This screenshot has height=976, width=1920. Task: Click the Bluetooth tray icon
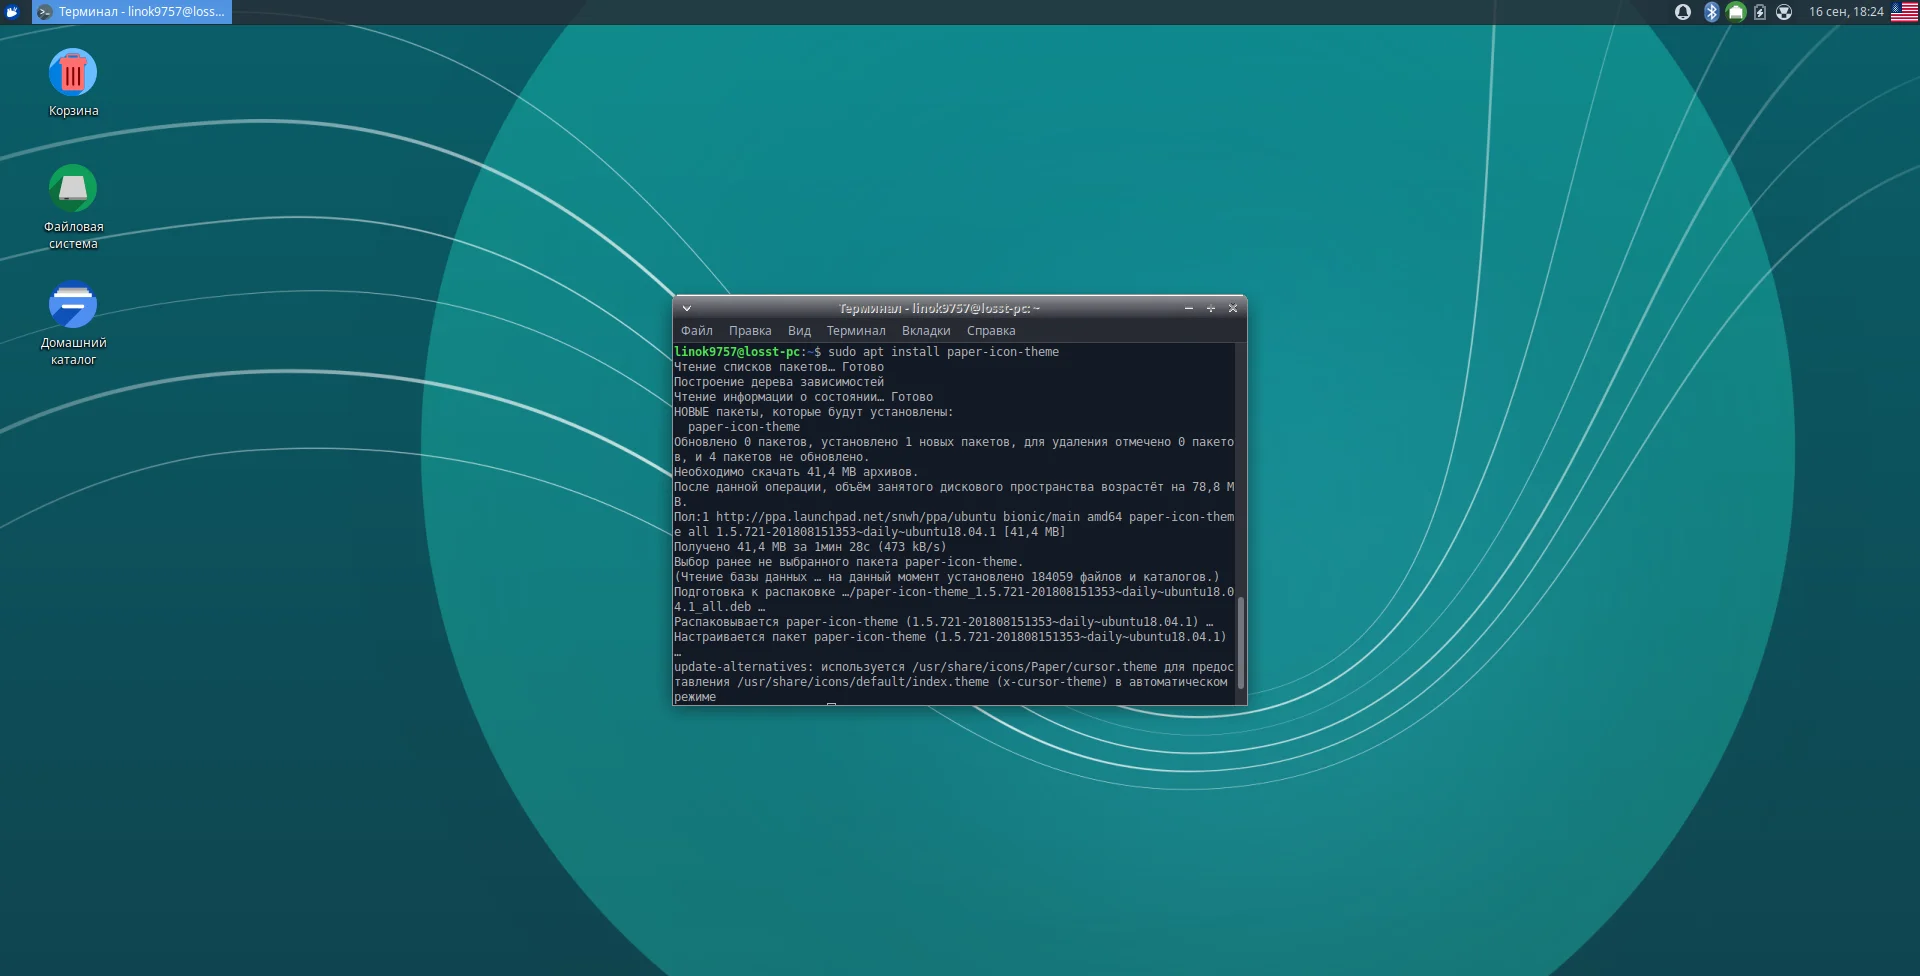click(1711, 12)
